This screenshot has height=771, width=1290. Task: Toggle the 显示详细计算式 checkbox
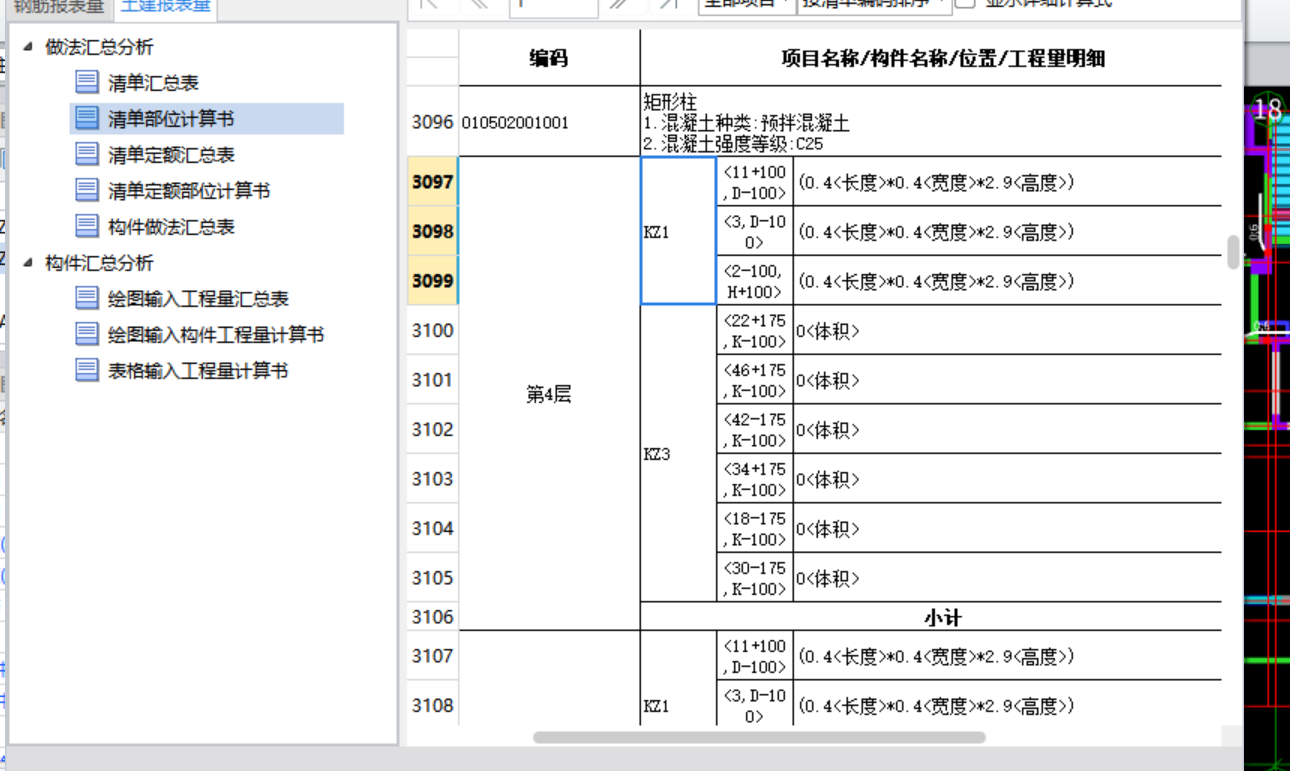(x=966, y=4)
